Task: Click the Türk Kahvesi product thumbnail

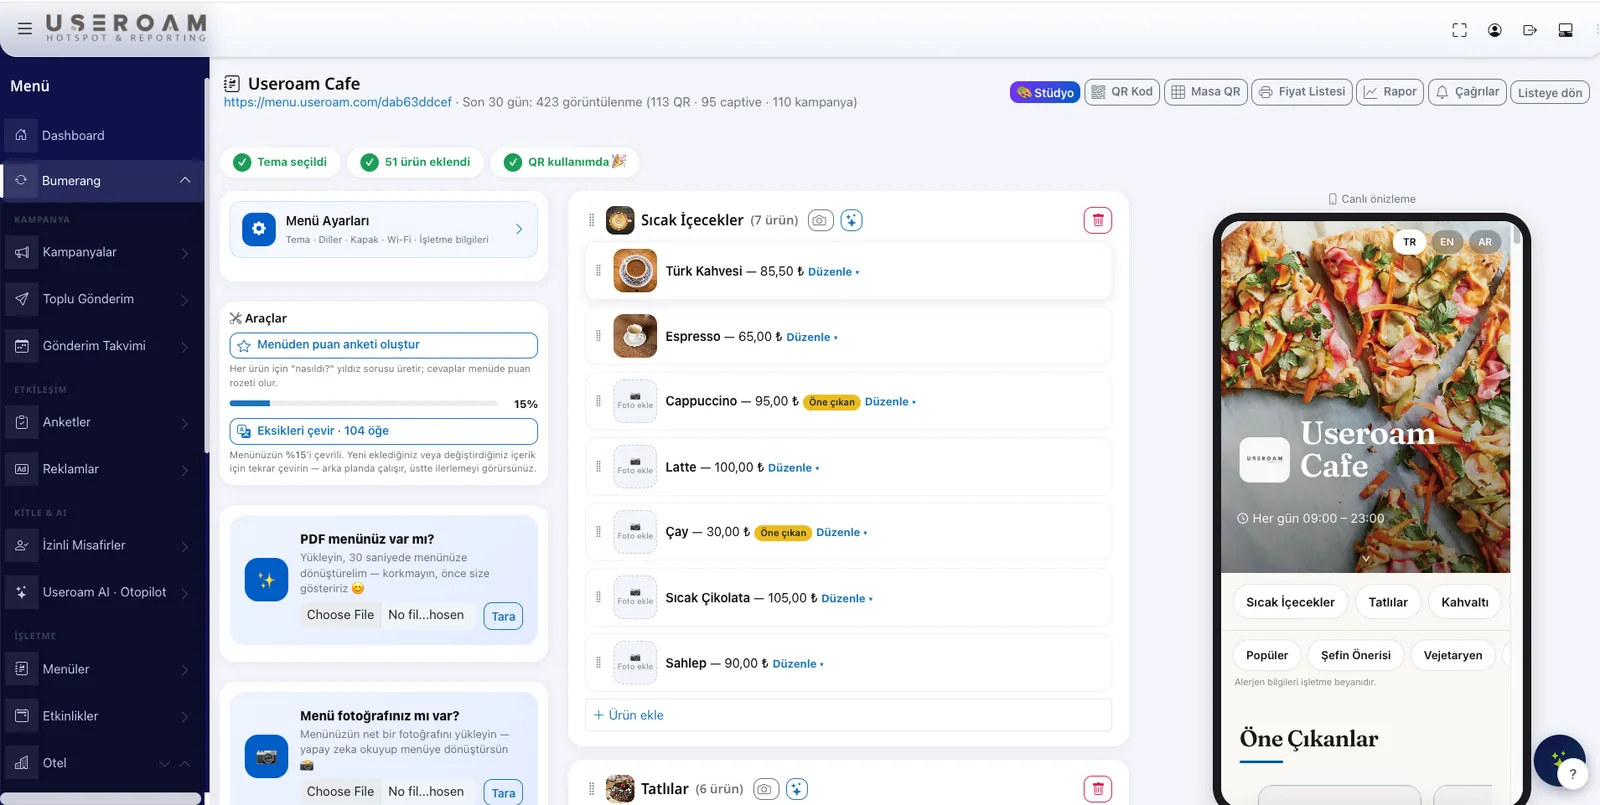Action: [635, 270]
